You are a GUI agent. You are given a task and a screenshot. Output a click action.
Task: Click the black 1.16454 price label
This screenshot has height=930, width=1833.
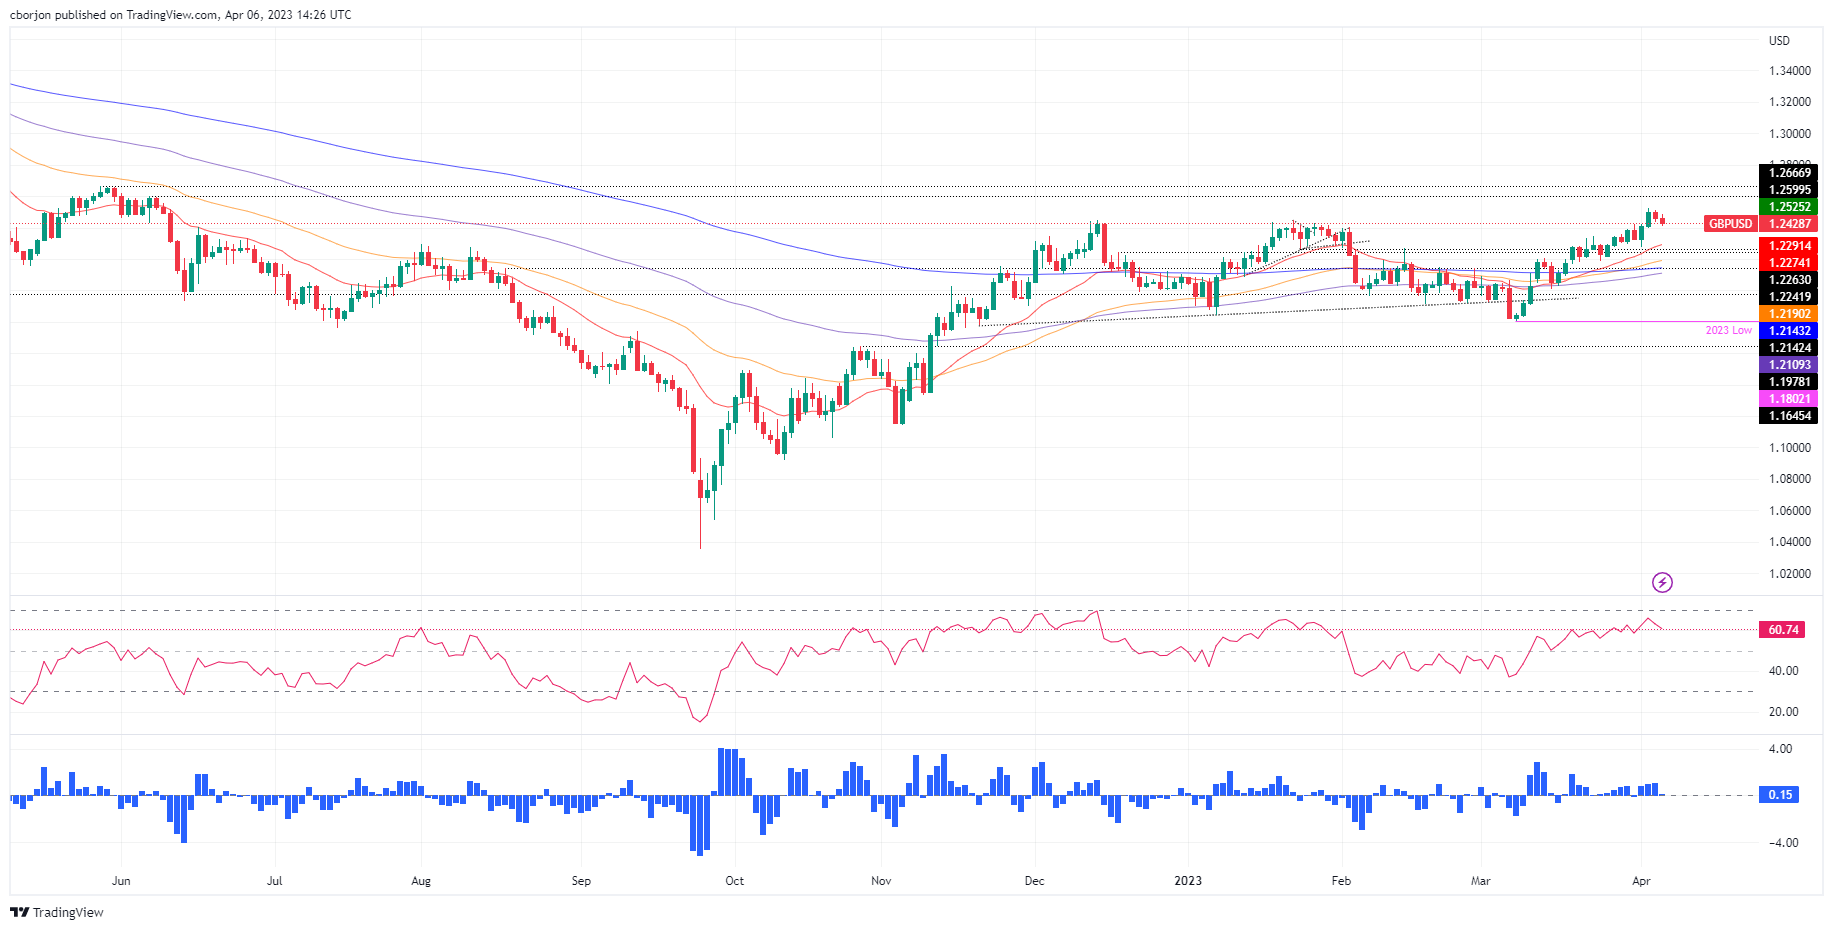point(1789,416)
